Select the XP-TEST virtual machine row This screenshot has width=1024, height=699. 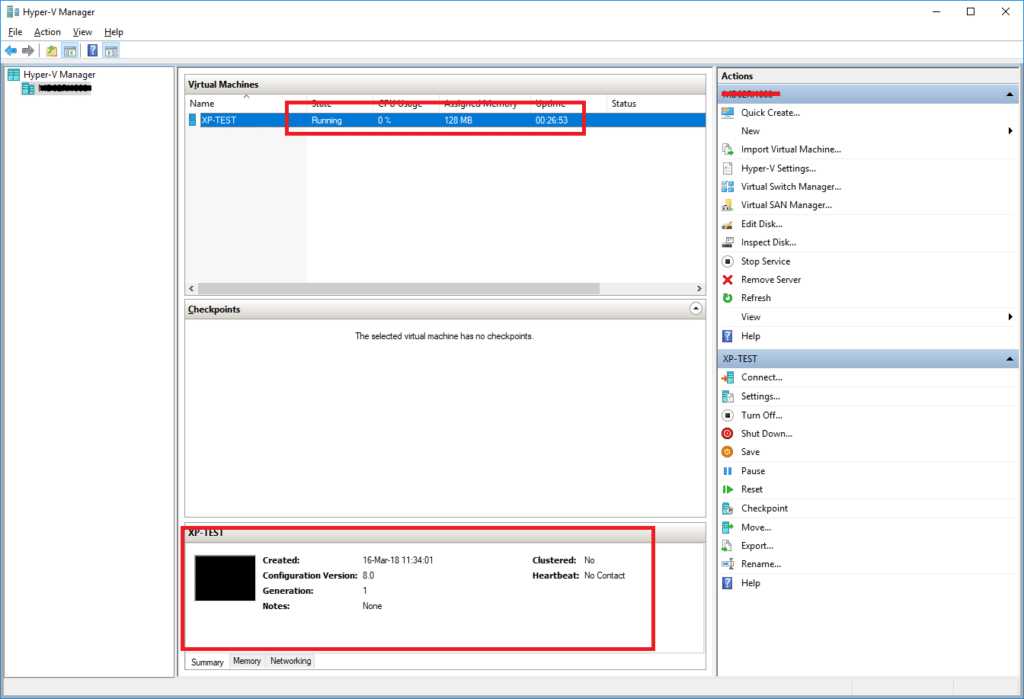[445, 120]
